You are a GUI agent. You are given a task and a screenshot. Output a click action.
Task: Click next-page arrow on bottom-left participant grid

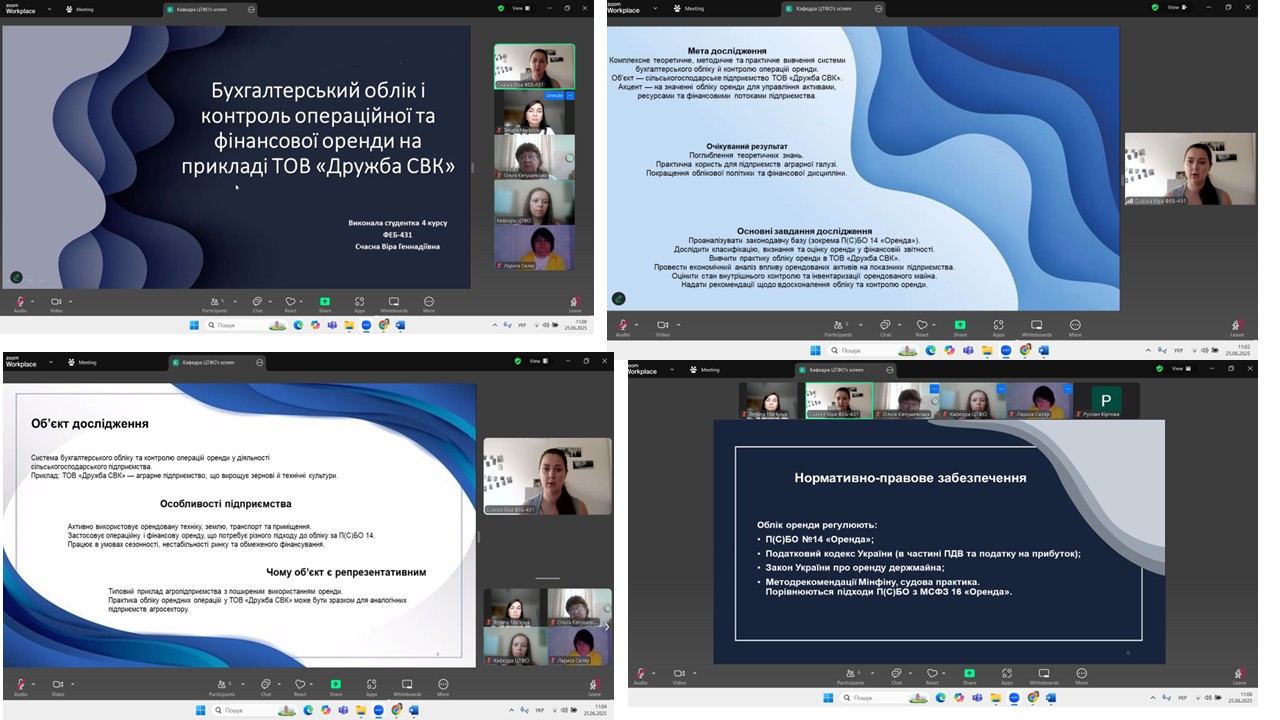pyautogui.click(x=606, y=627)
